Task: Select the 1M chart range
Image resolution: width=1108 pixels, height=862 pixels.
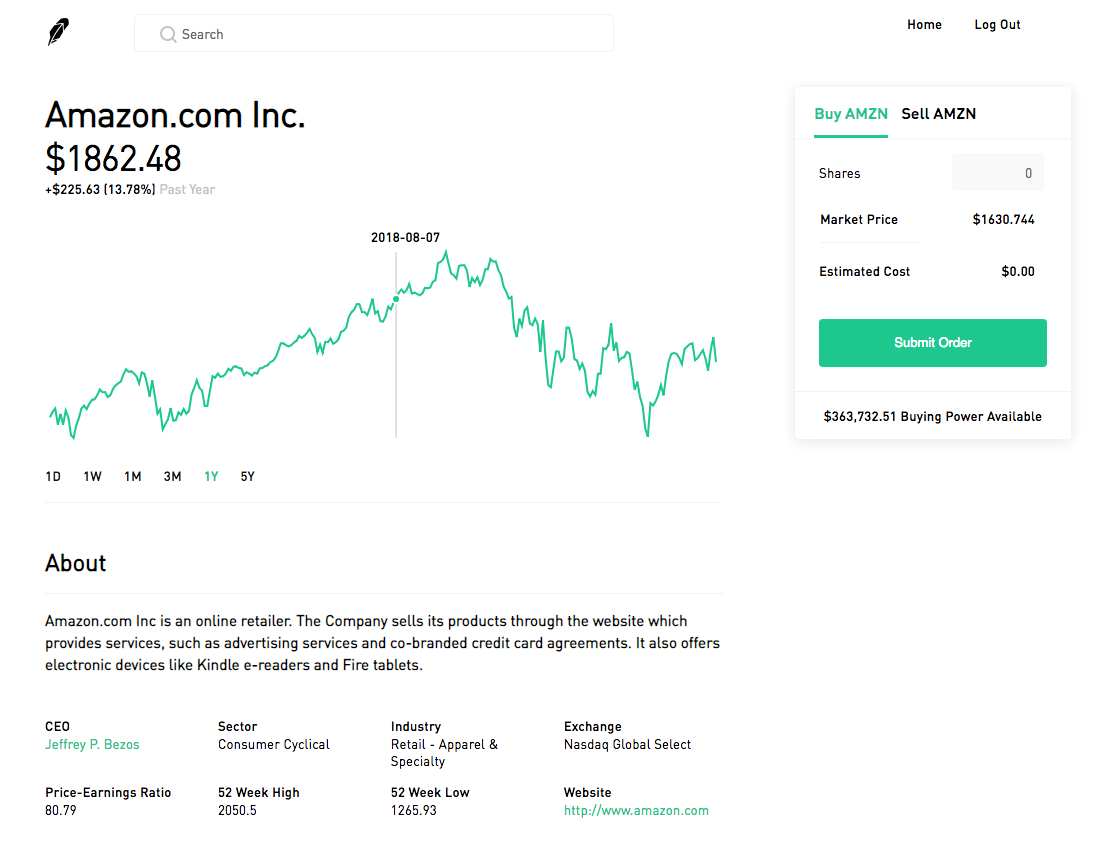Action: (x=133, y=476)
